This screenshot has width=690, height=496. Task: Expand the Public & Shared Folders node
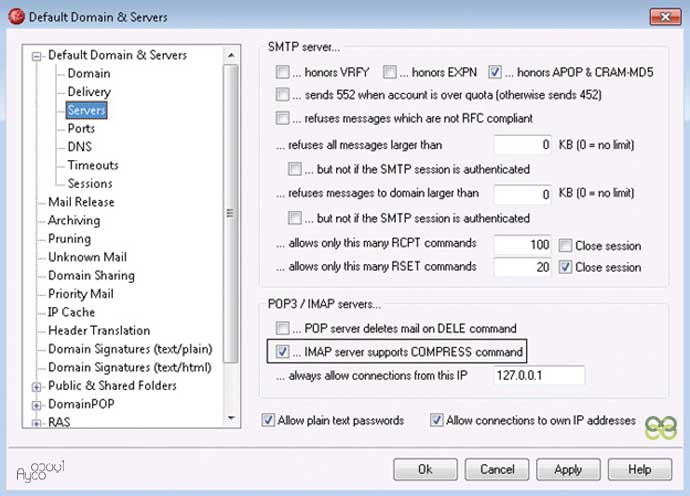pos(37,386)
